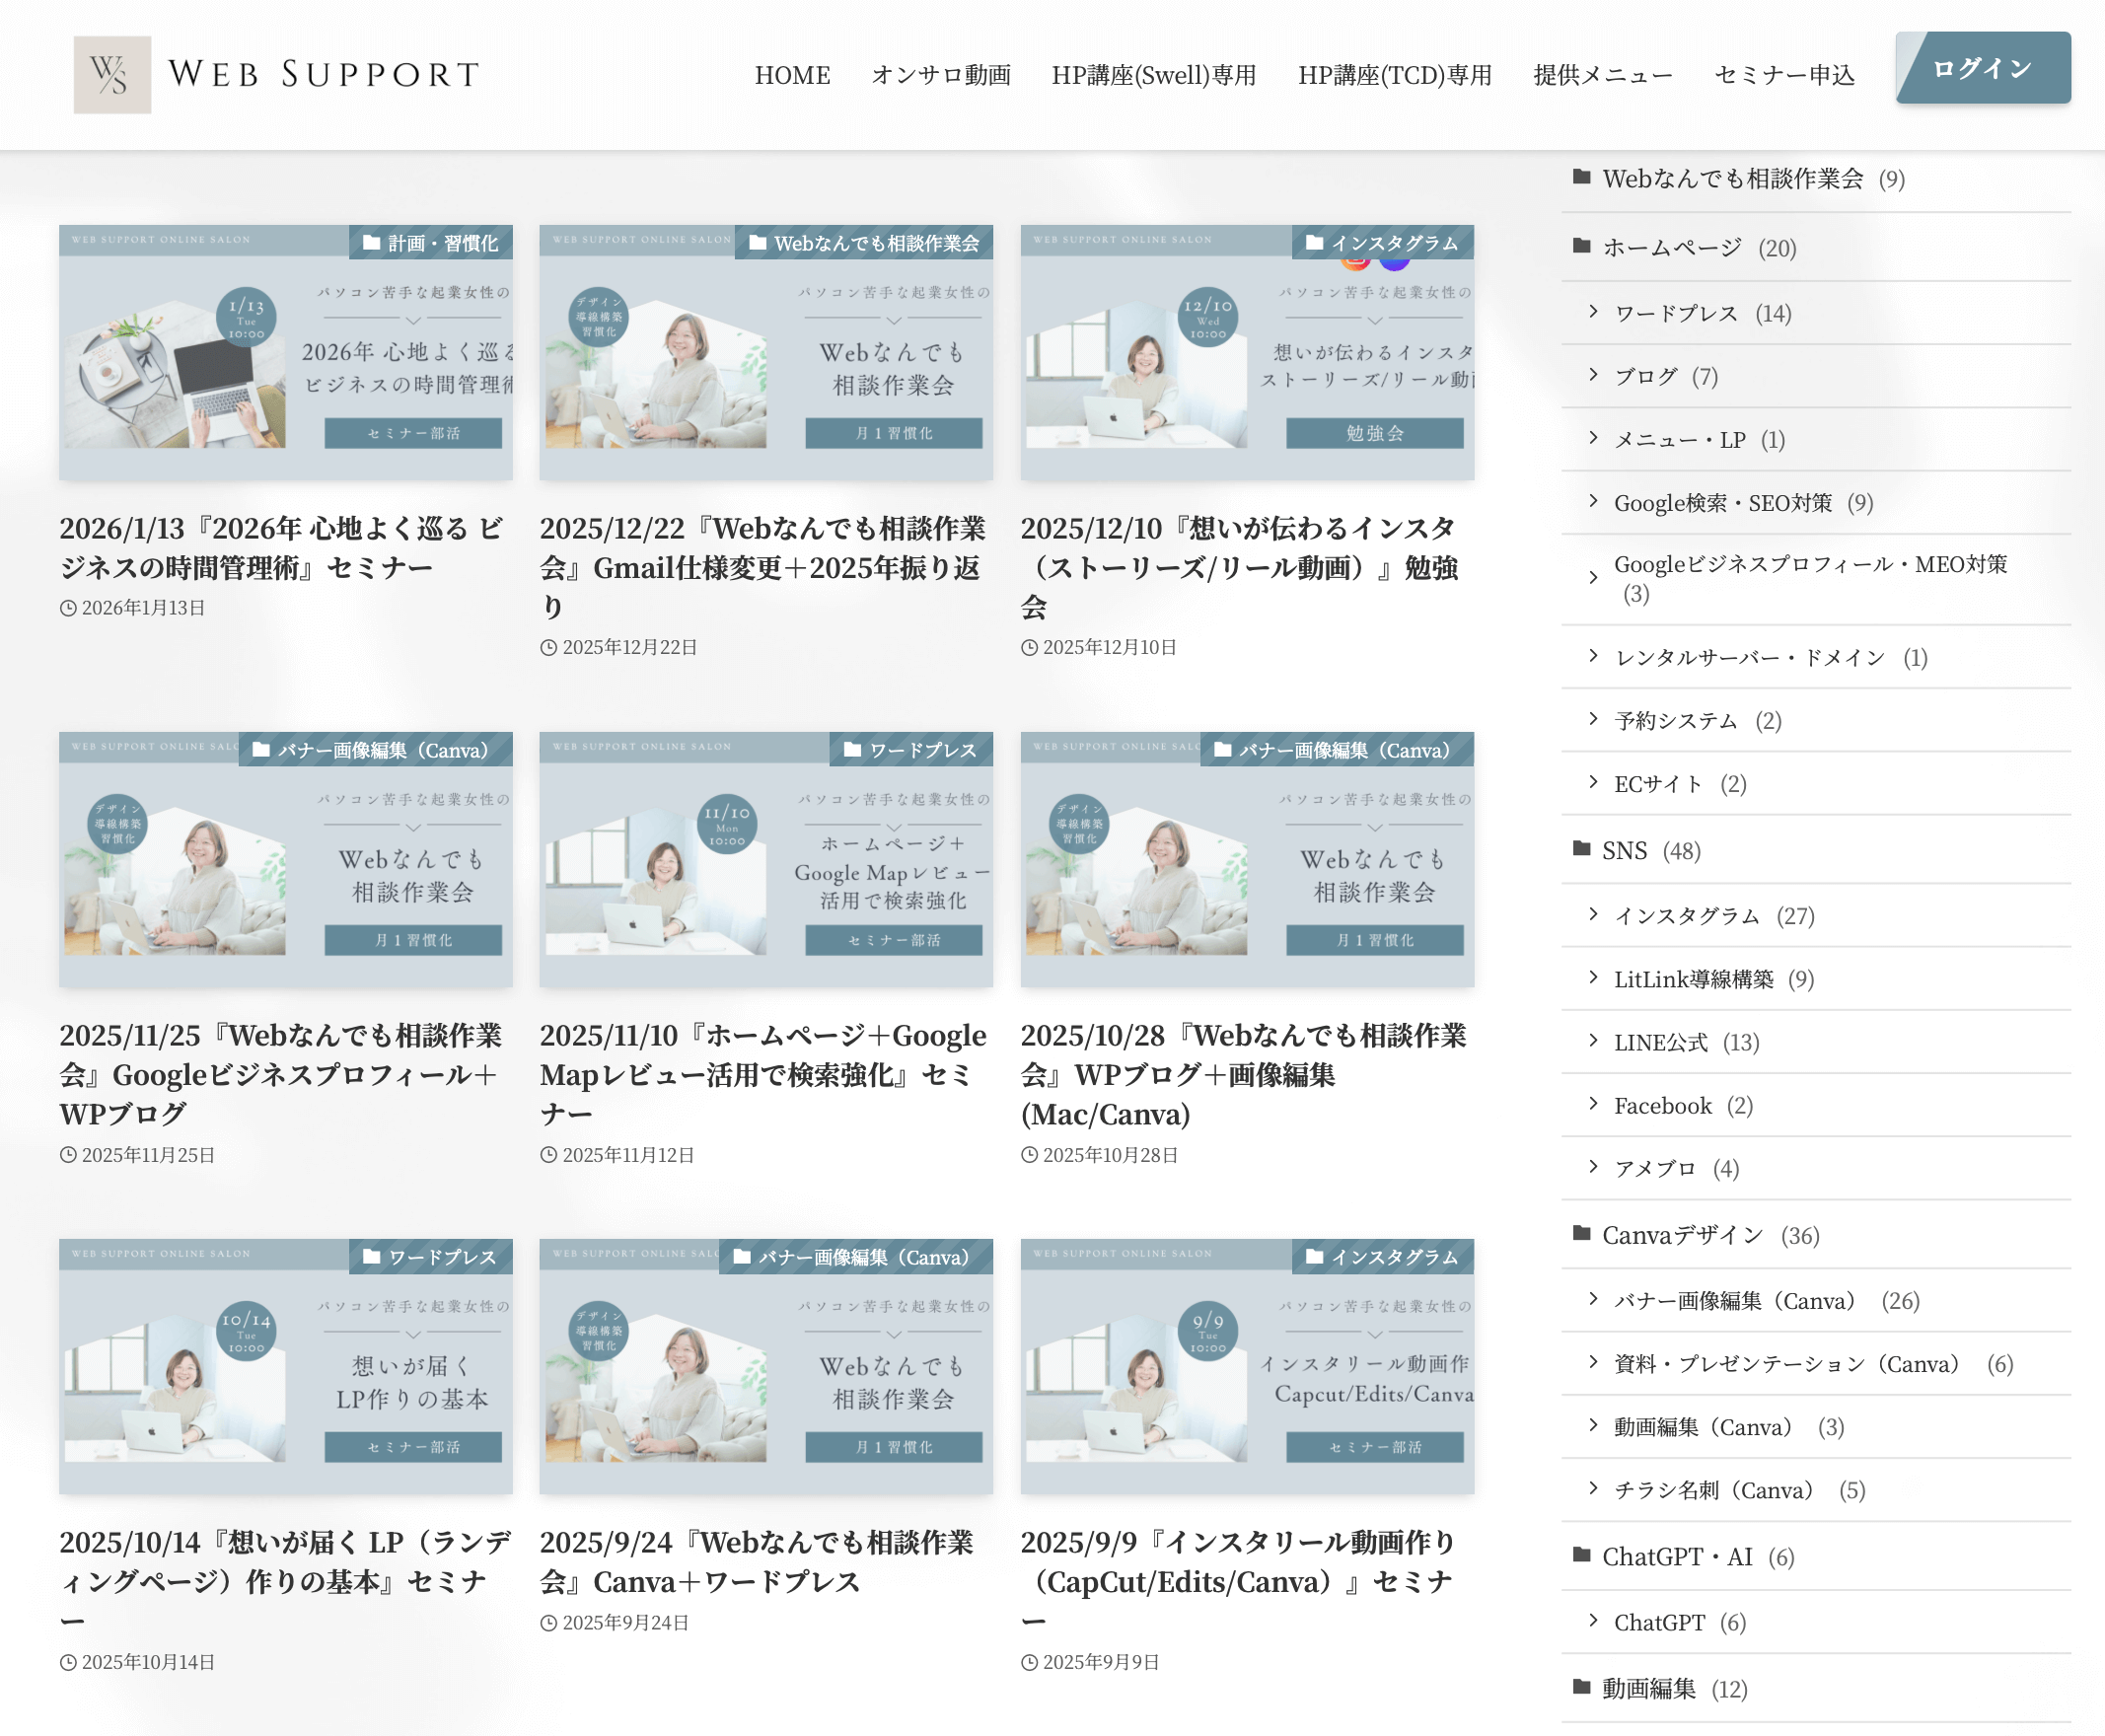Click the インスタグラム tag on 12/10 post thumbnail
The image size is (2105, 1736).
[1383, 243]
